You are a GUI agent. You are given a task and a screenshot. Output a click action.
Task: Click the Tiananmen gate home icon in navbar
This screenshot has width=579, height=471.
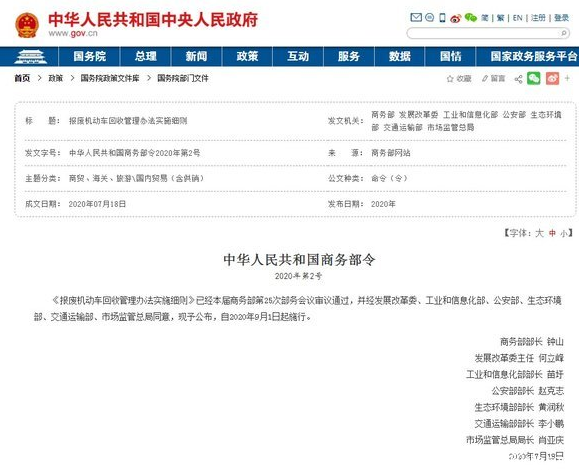click(30, 56)
